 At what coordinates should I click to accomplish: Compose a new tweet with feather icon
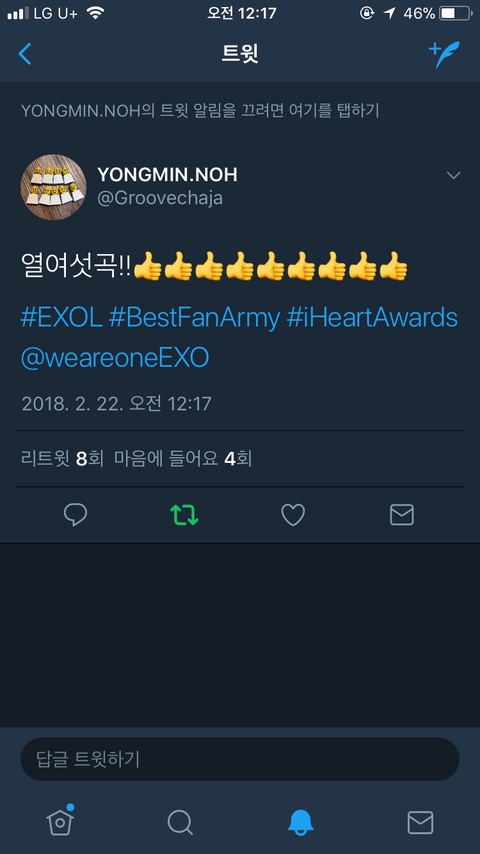(444, 54)
